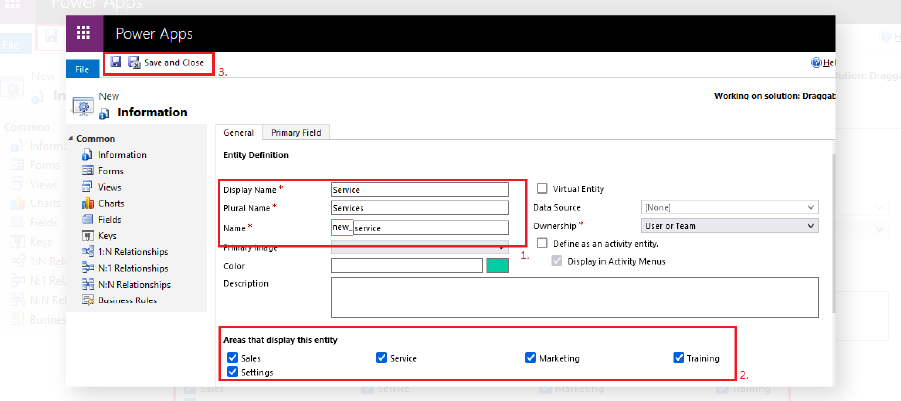Open N:1 Relationships item

click(x=133, y=268)
